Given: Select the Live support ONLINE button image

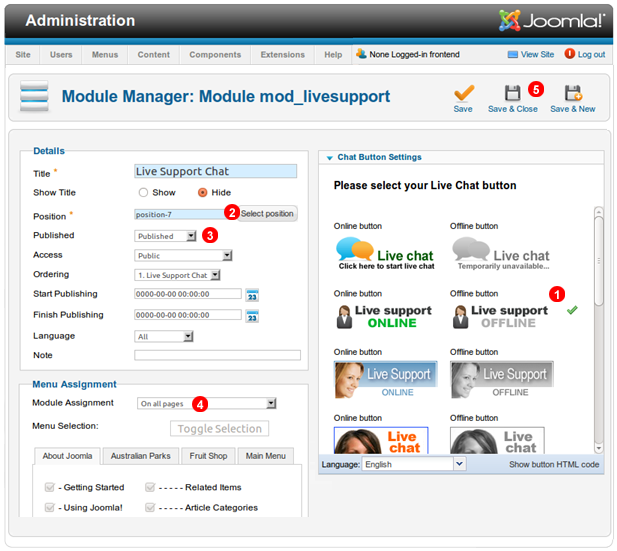Looking at the screenshot, I should (384, 316).
